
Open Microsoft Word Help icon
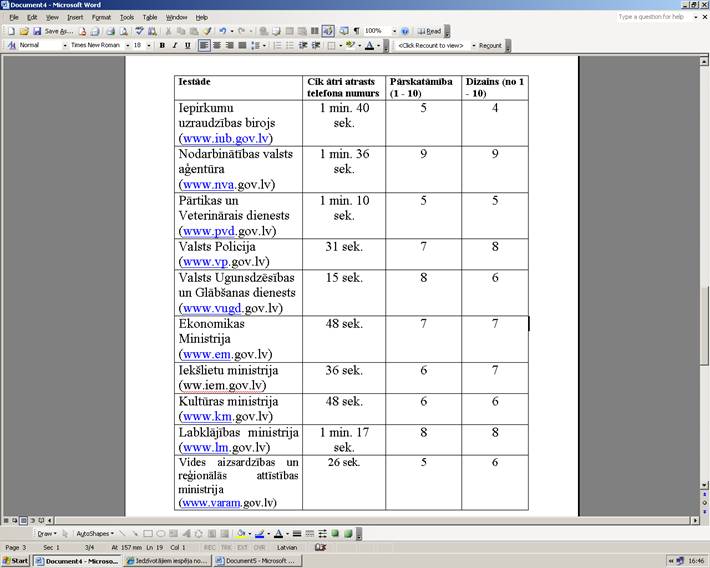tap(405, 31)
